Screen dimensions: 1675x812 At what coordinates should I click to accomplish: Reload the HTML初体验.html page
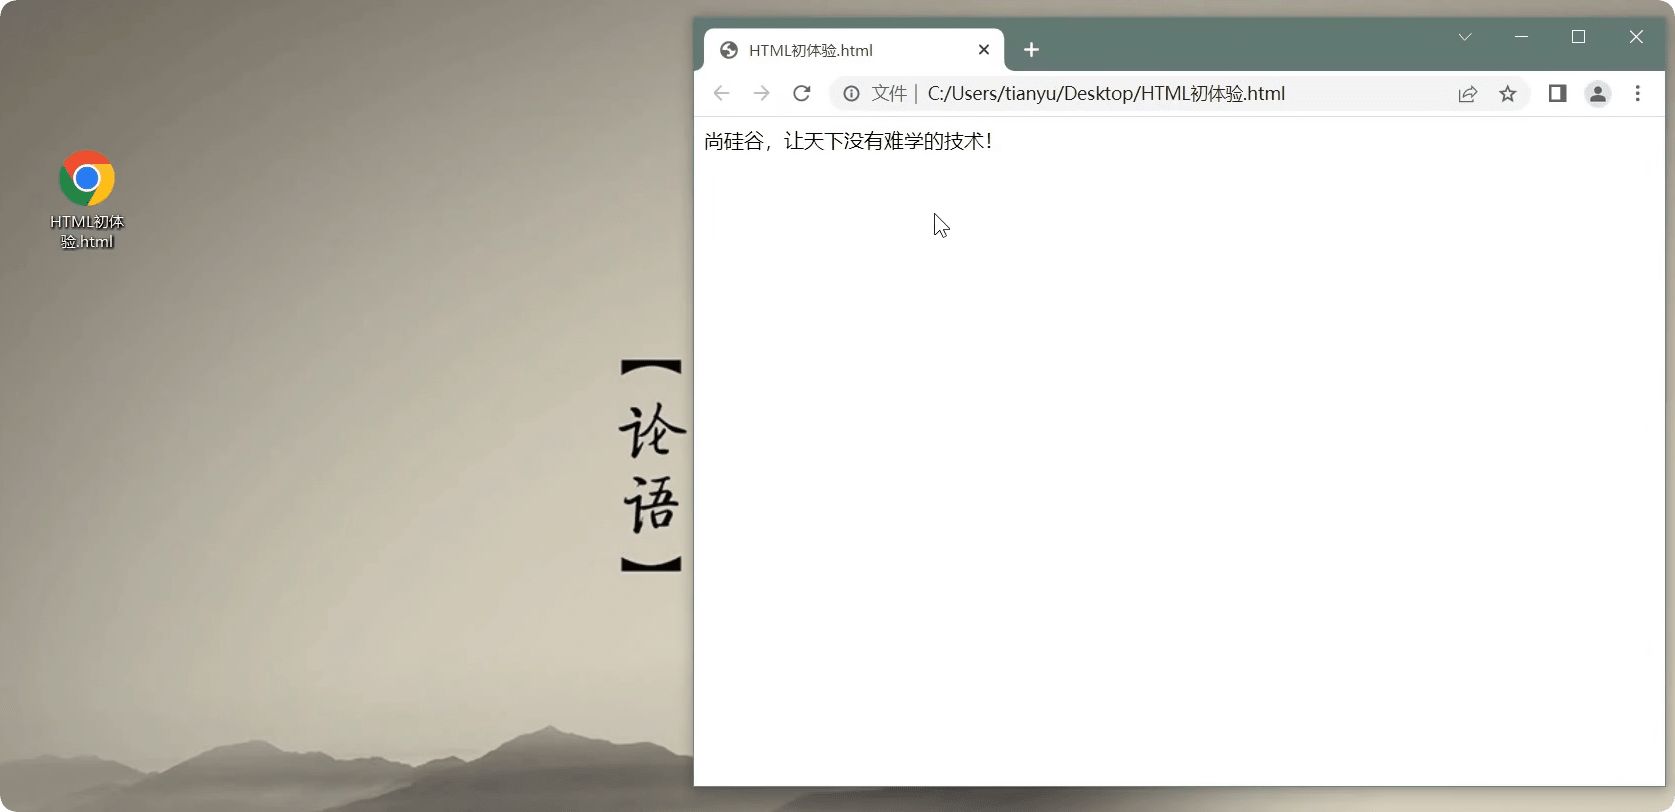801,93
